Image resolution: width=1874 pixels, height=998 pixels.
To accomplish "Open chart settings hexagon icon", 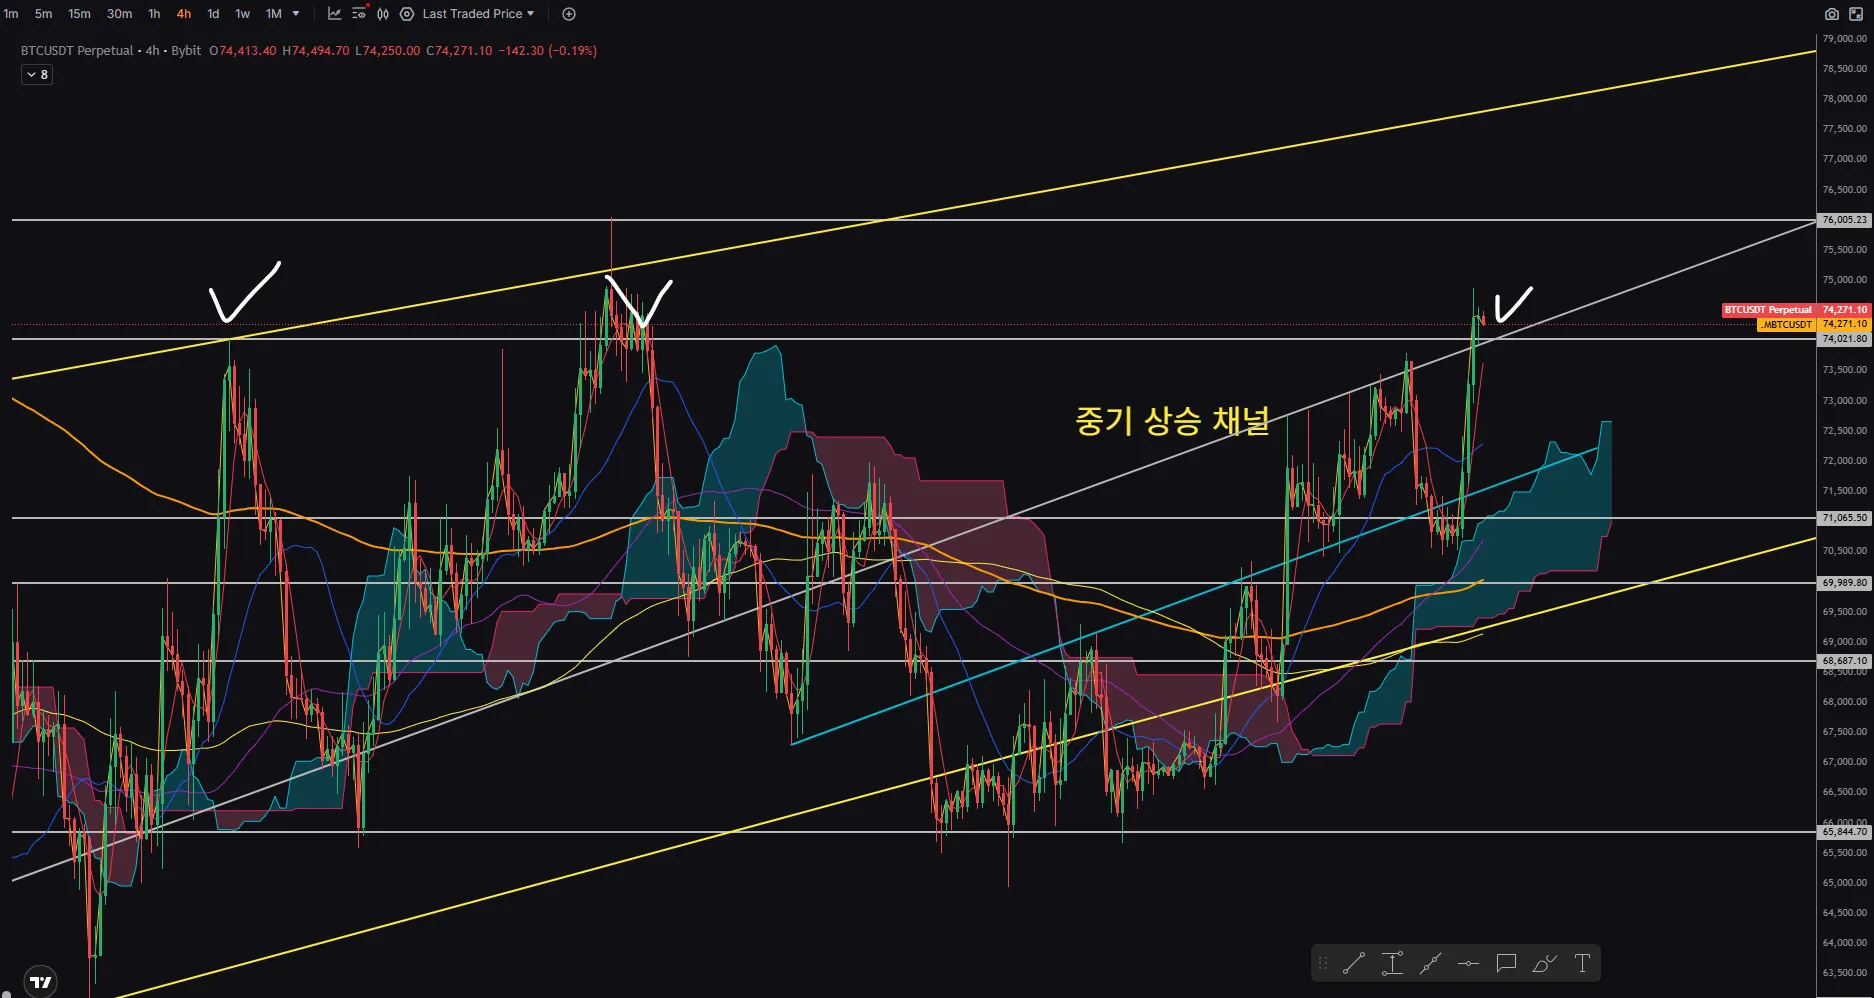I will 407,14.
